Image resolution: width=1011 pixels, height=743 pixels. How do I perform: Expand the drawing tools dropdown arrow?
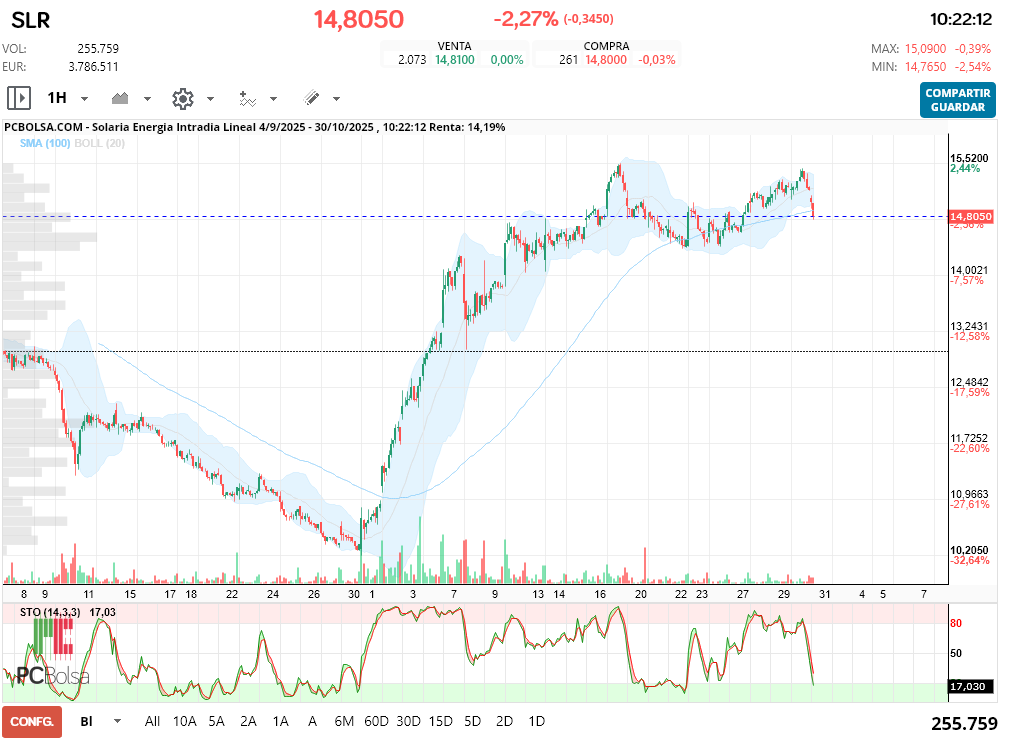337,99
